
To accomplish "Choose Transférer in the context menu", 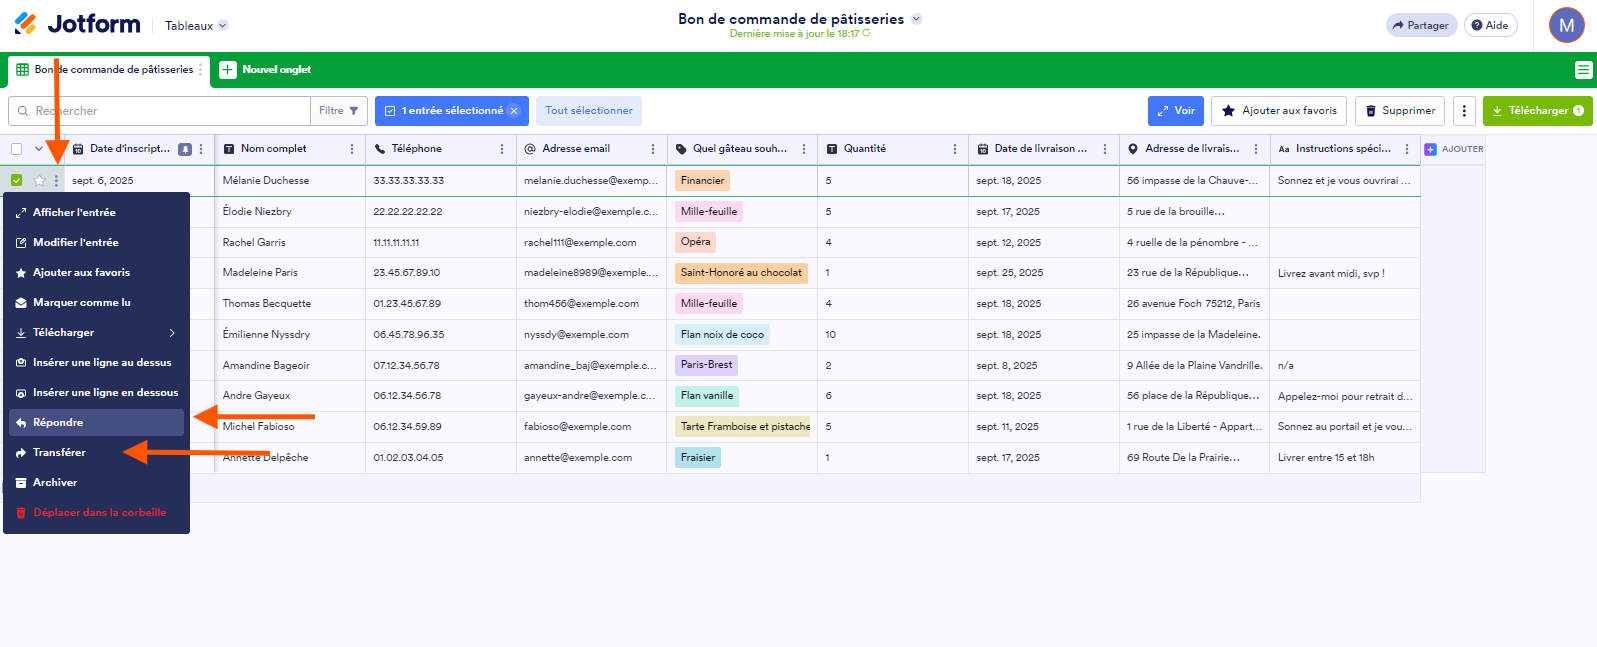I will pyautogui.click(x=96, y=452).
